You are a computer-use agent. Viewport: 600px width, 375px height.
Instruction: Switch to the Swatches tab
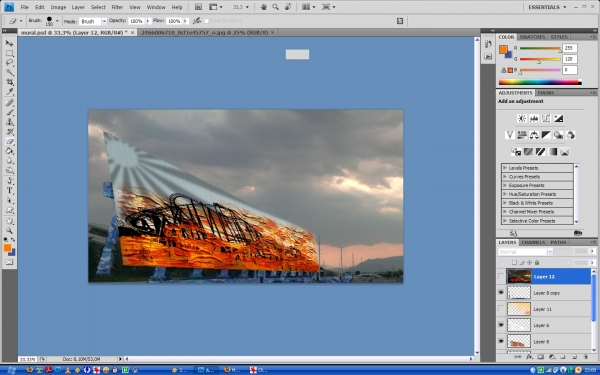click(x=532, y=37)
